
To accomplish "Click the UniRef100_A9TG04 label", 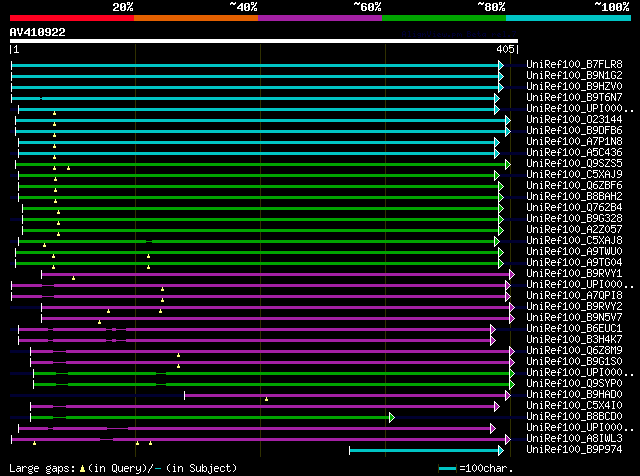I will pyautogui.click(x=574, y=262).
